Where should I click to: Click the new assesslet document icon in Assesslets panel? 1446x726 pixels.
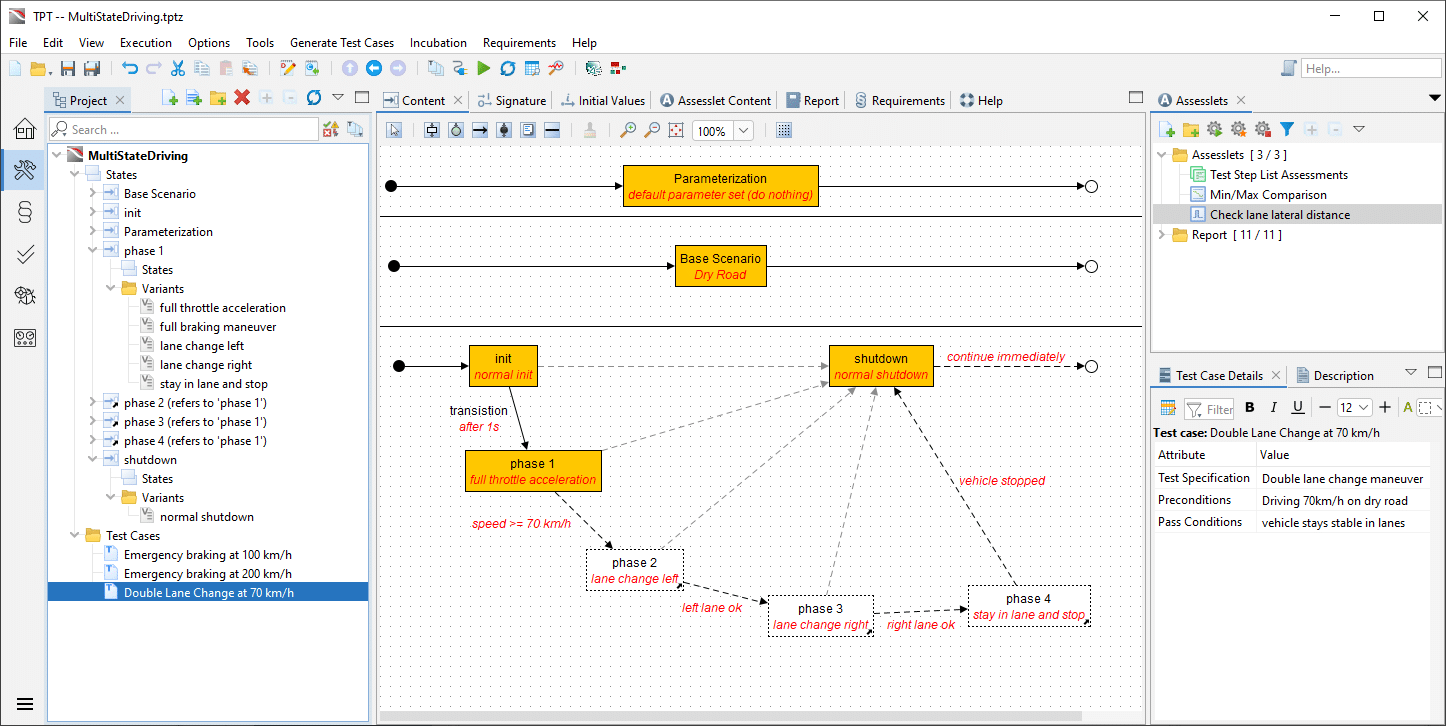pyautogui.click(x=1166, y=129)
